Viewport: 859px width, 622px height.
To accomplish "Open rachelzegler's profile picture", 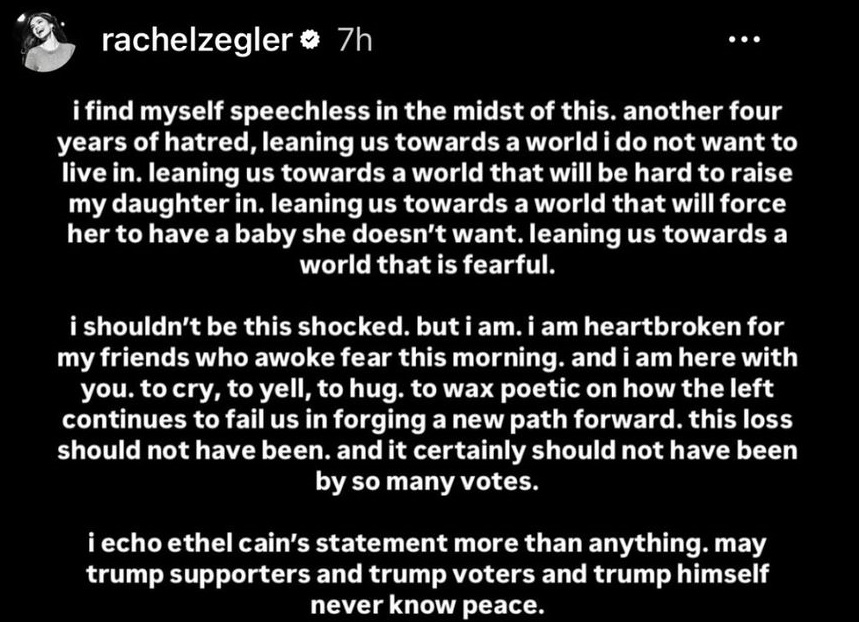I will [x=47, y=43].
